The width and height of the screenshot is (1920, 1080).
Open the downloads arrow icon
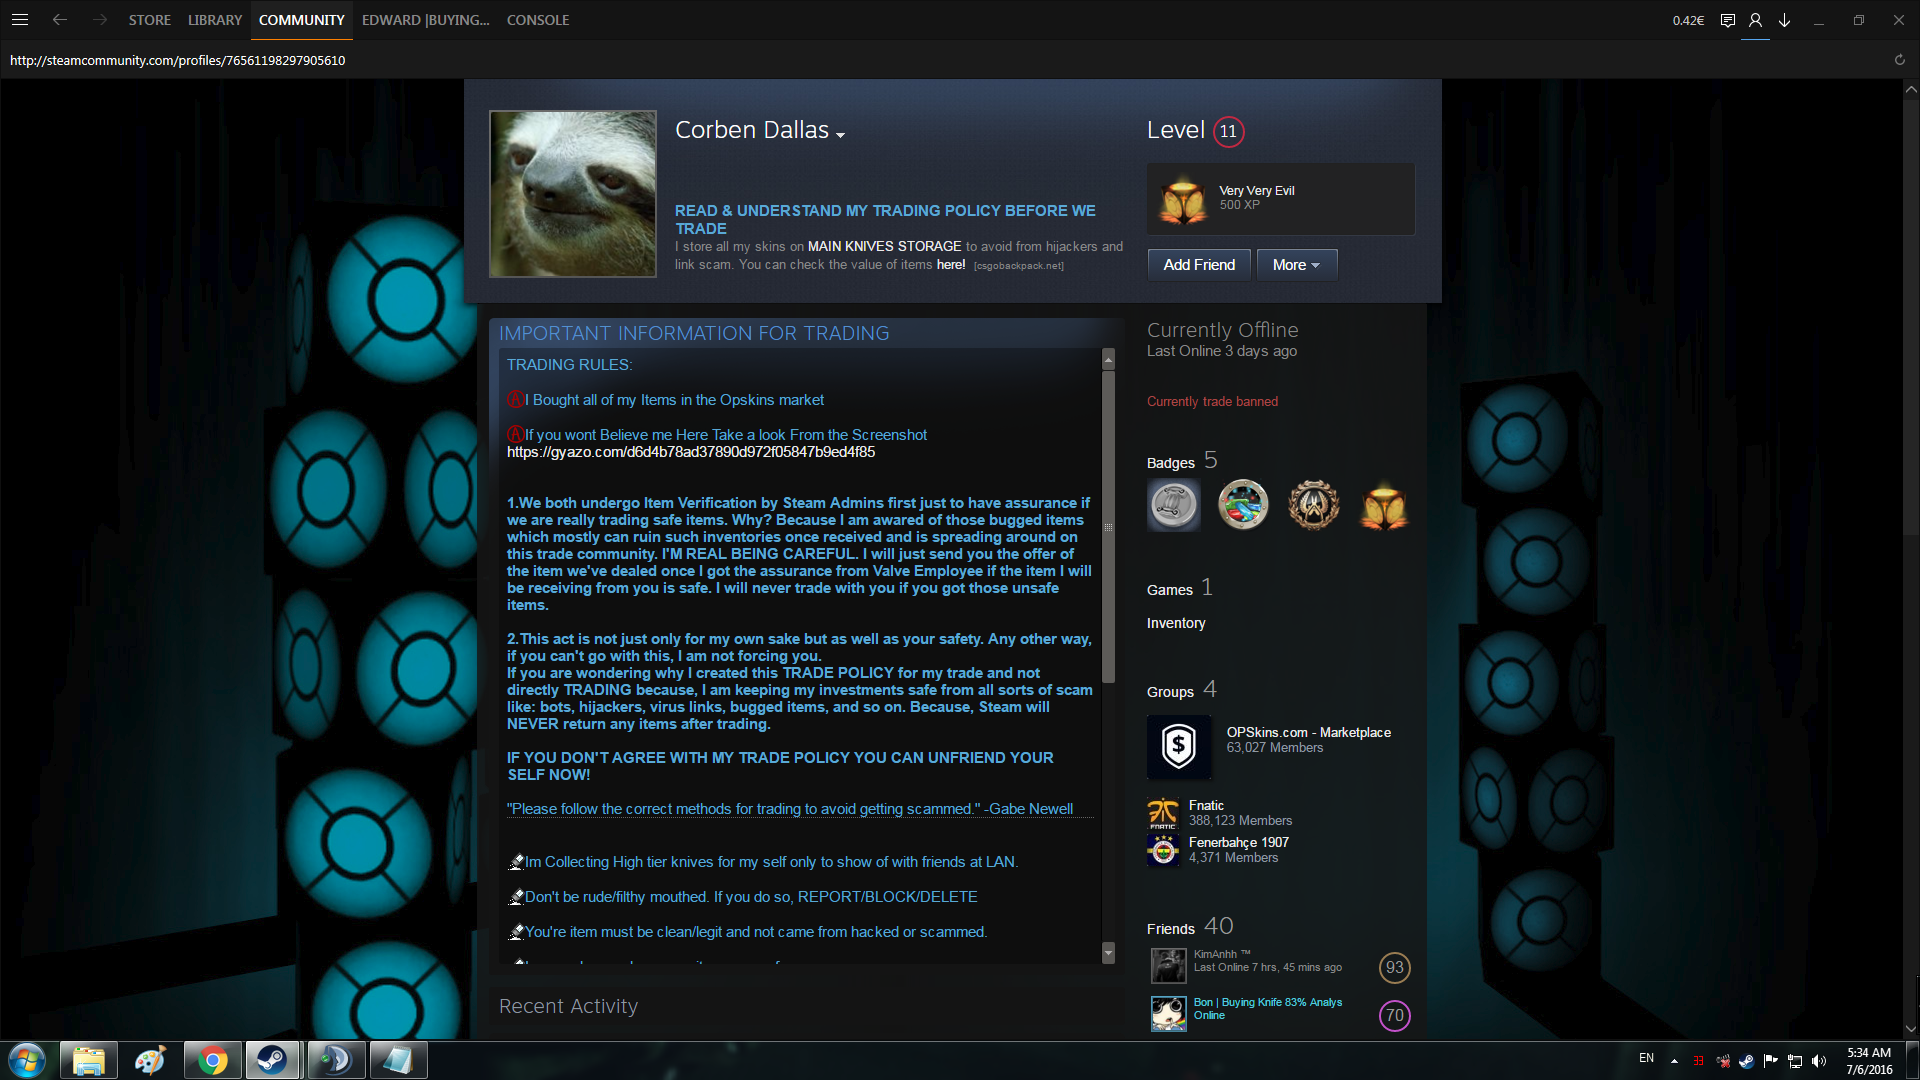[x=1784, y=20]
